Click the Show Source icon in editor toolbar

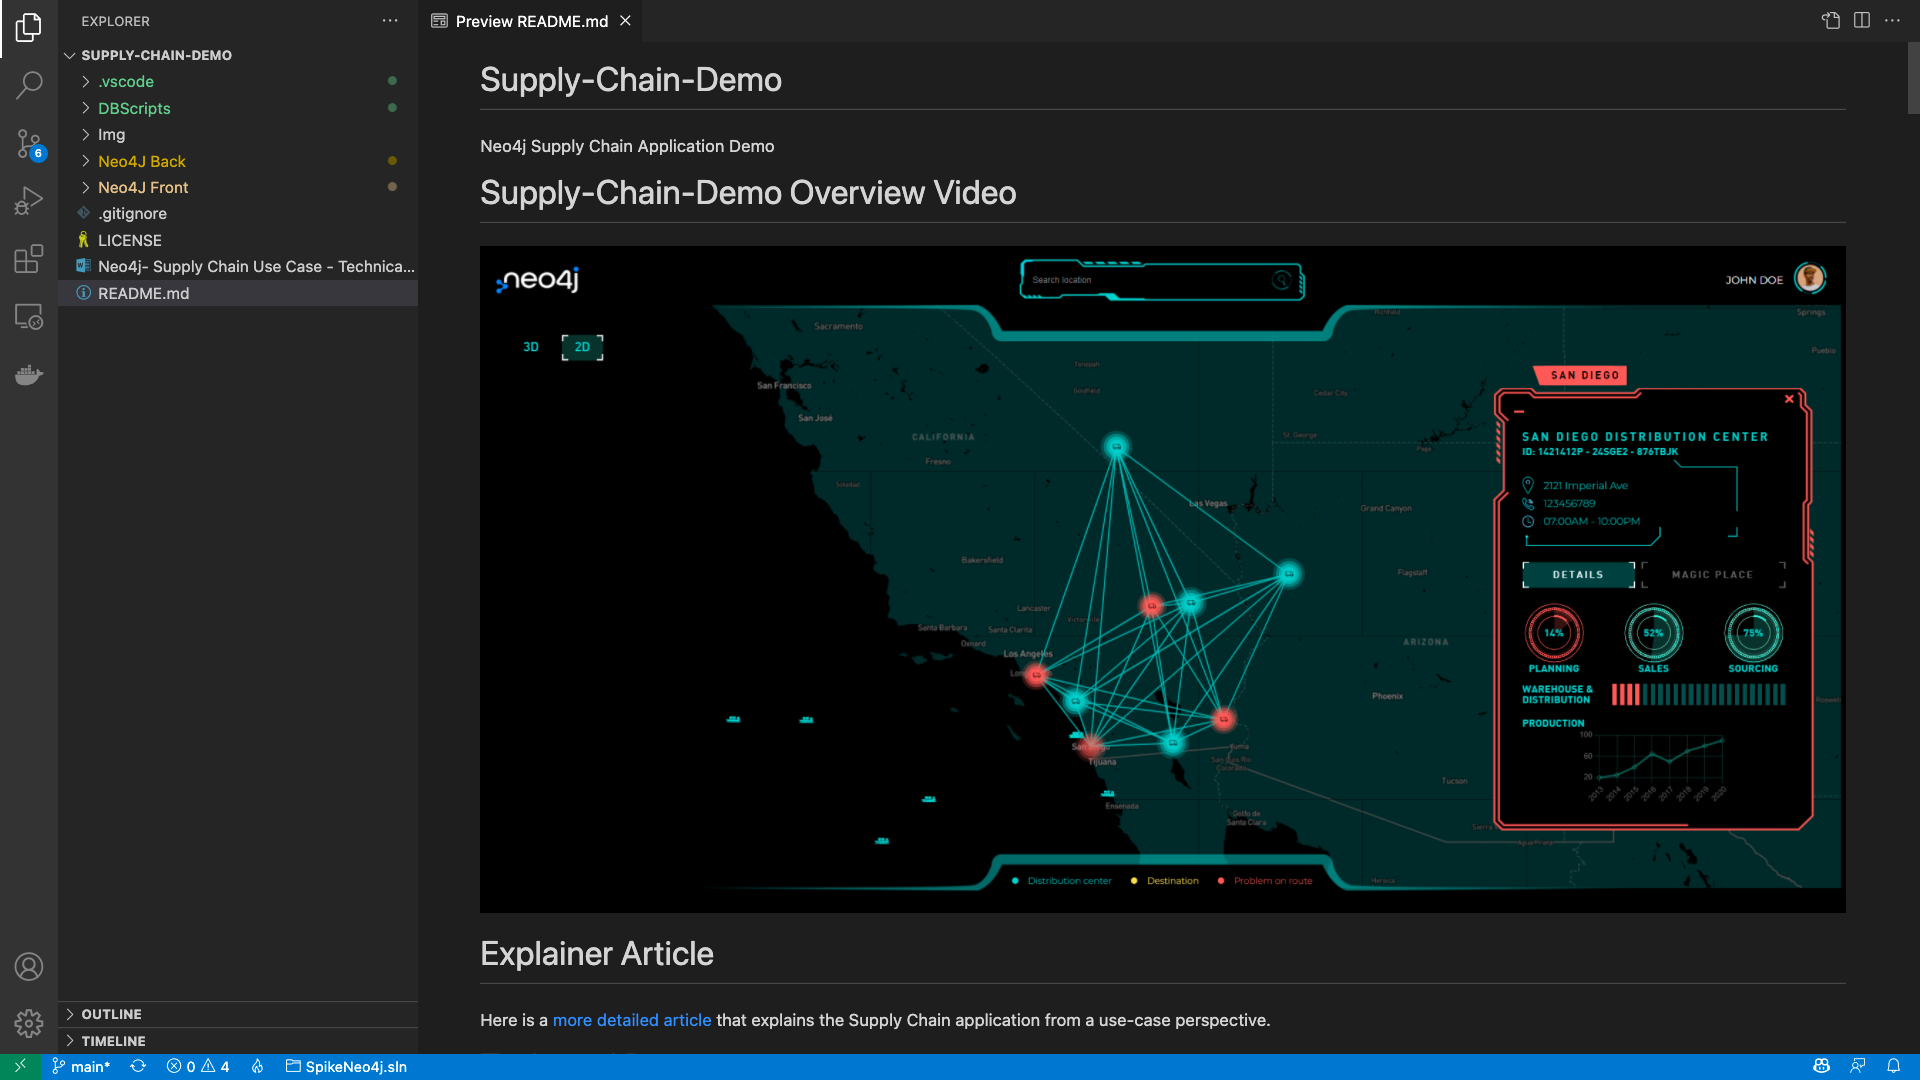click(1831, 21)
